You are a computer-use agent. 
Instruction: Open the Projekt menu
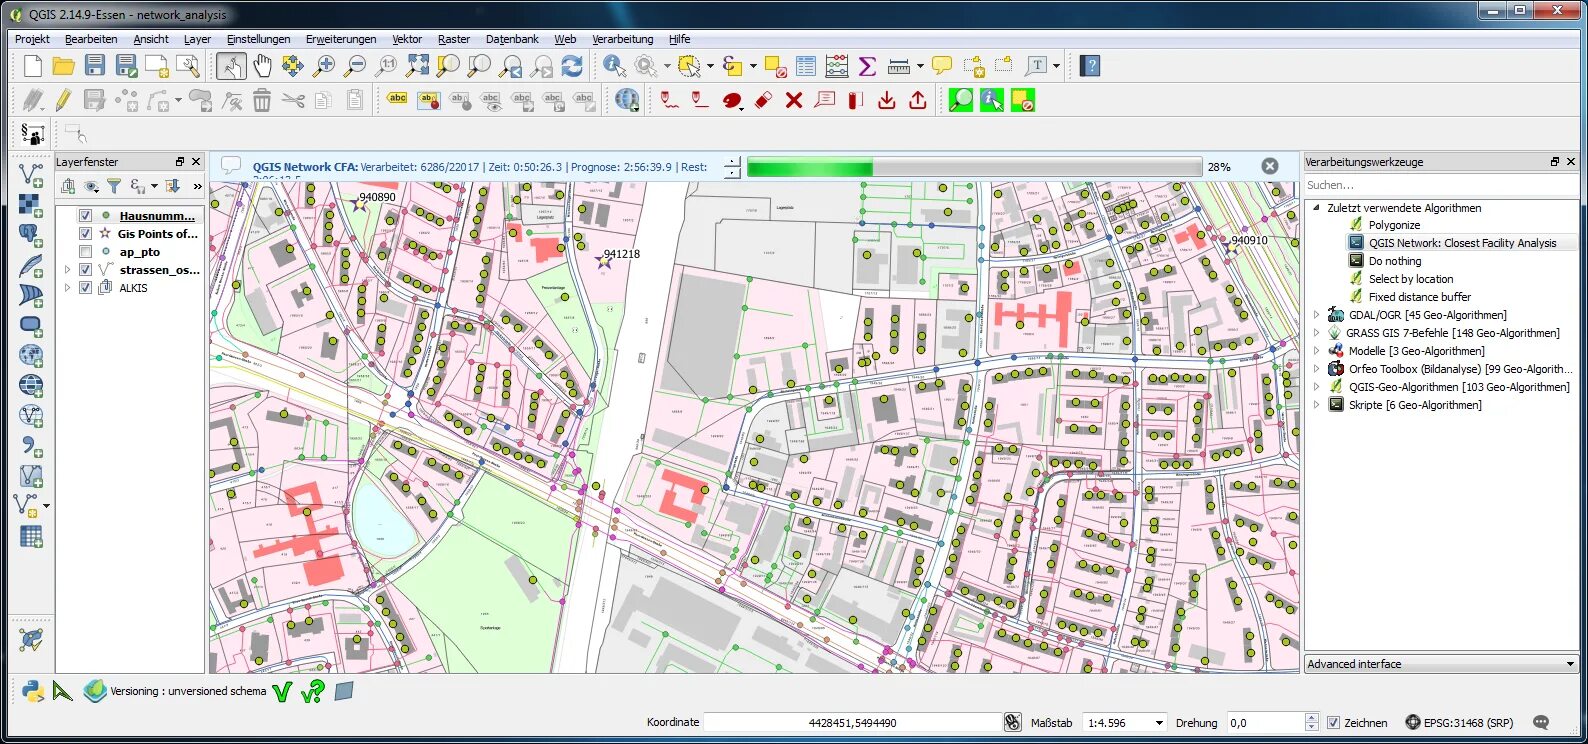pyautogui.click(x=32, y=39)
